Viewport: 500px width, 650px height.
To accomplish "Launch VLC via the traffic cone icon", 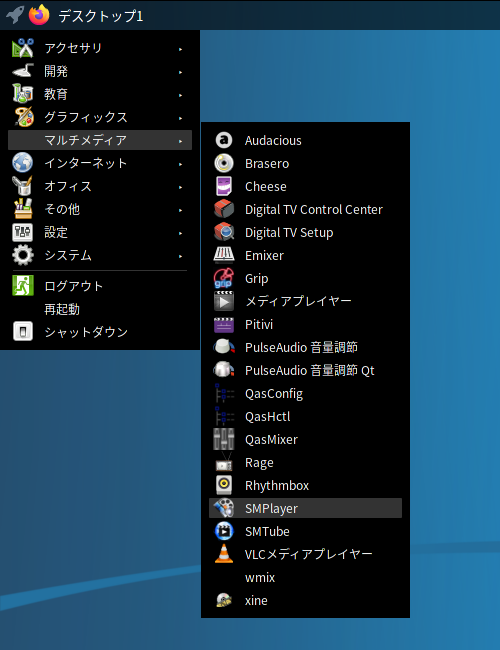I will (224, 554).
